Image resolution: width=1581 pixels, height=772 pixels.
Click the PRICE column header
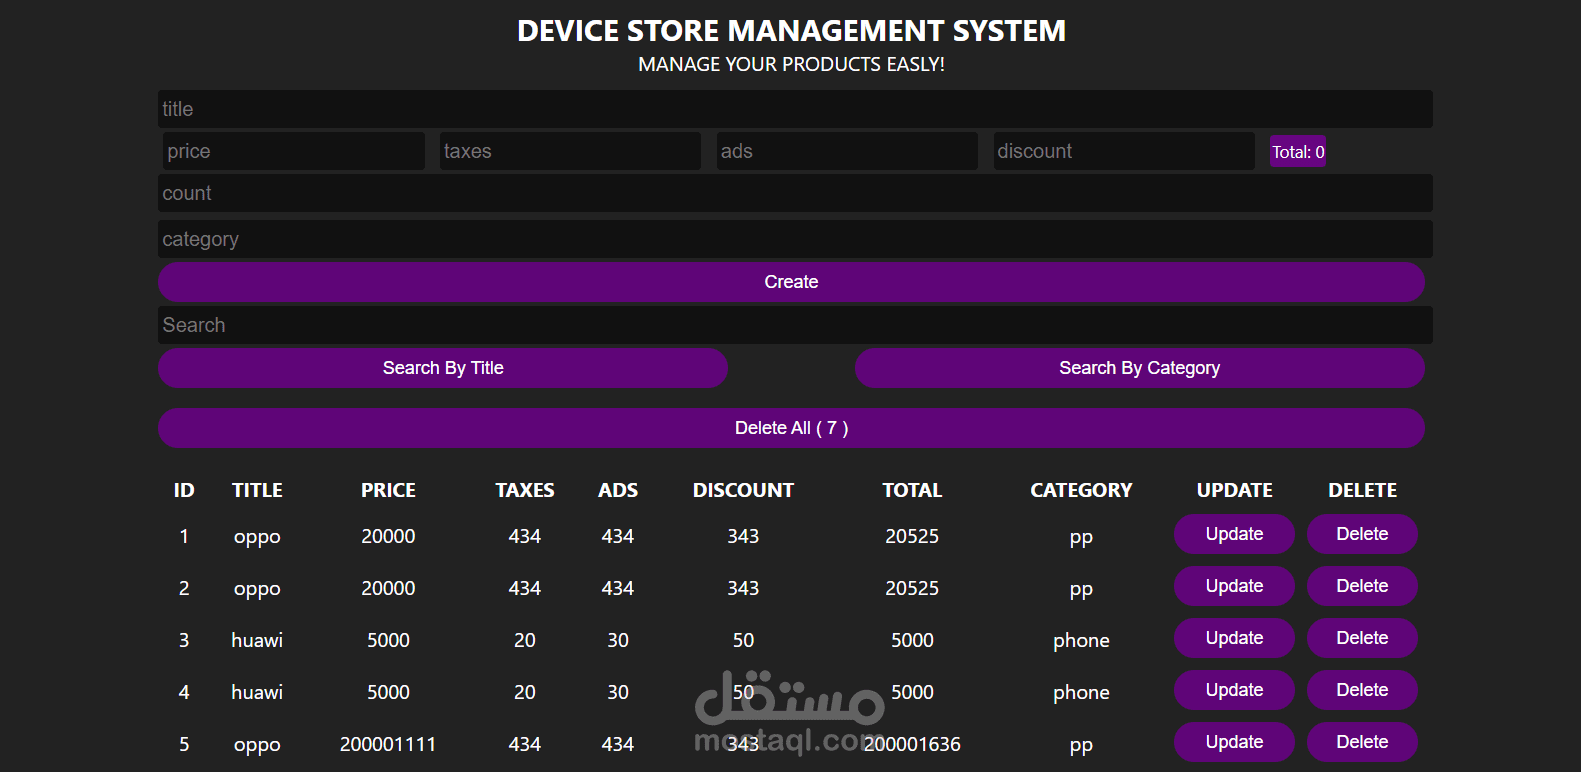[388, 490]
